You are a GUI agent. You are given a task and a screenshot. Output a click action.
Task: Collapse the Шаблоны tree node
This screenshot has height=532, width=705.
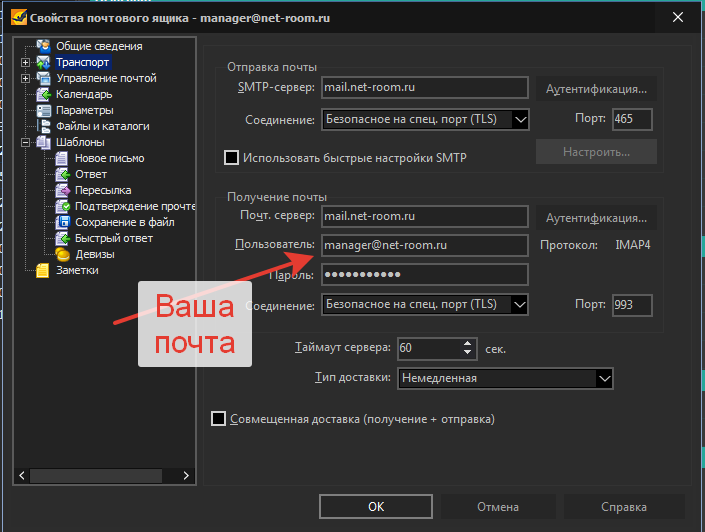click(x=26, y=143)
